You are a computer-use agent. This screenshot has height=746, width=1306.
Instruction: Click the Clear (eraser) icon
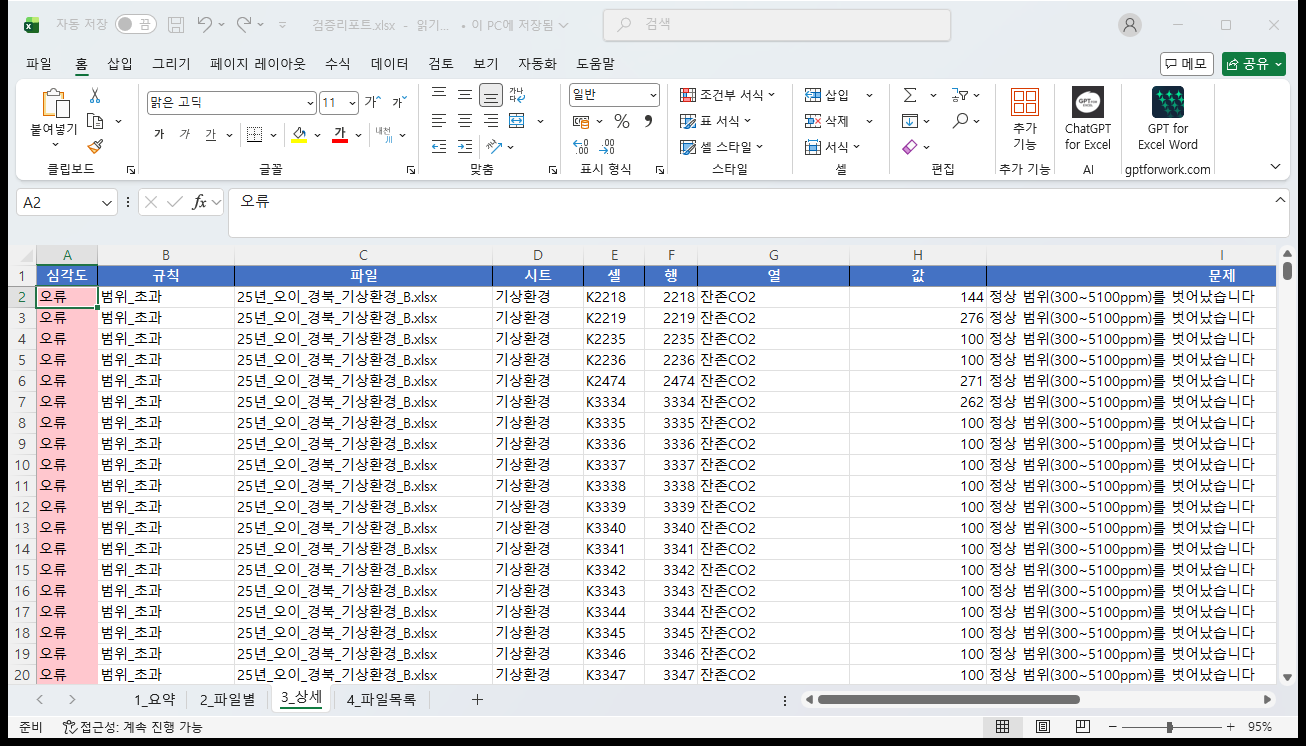(x=909, y=147)
